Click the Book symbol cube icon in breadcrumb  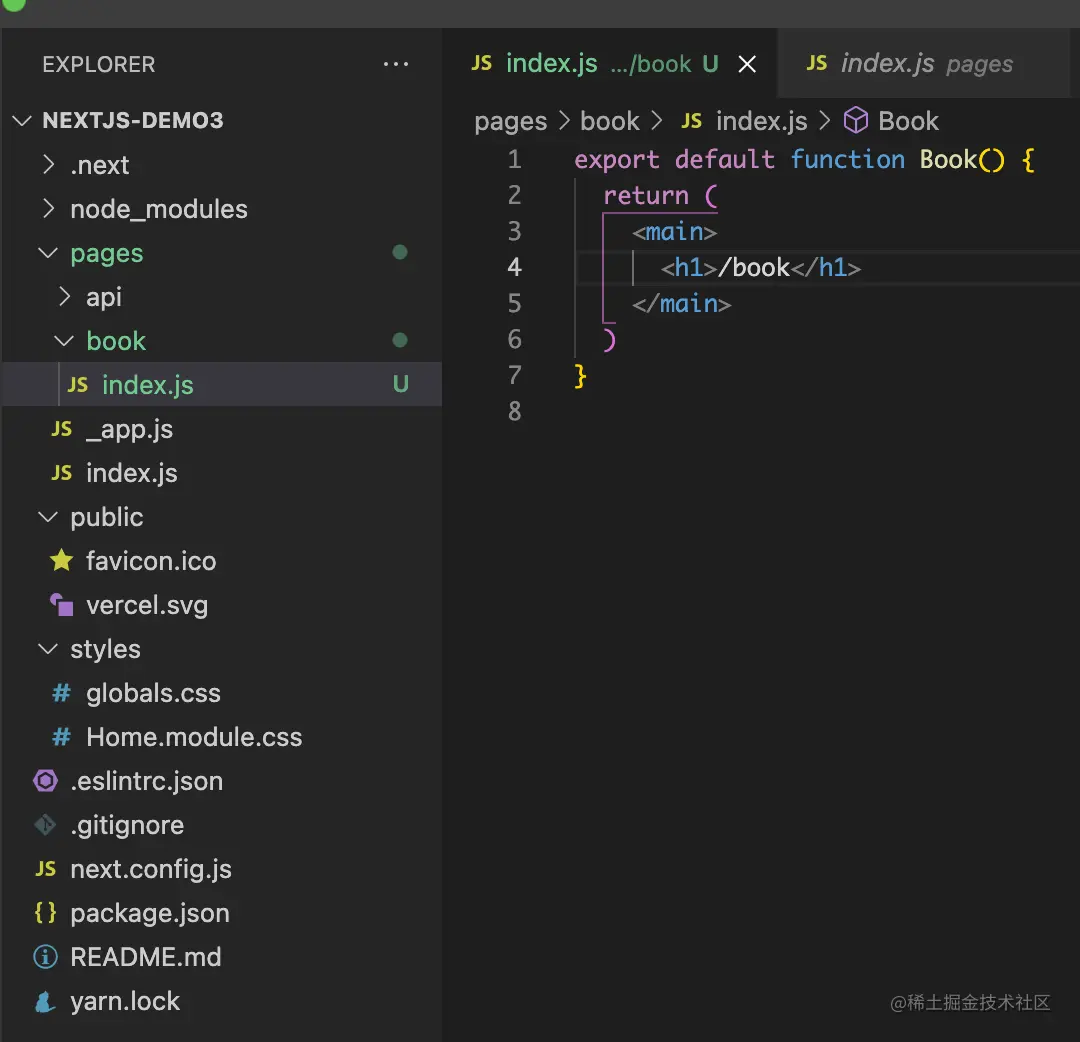pos(856,121)
